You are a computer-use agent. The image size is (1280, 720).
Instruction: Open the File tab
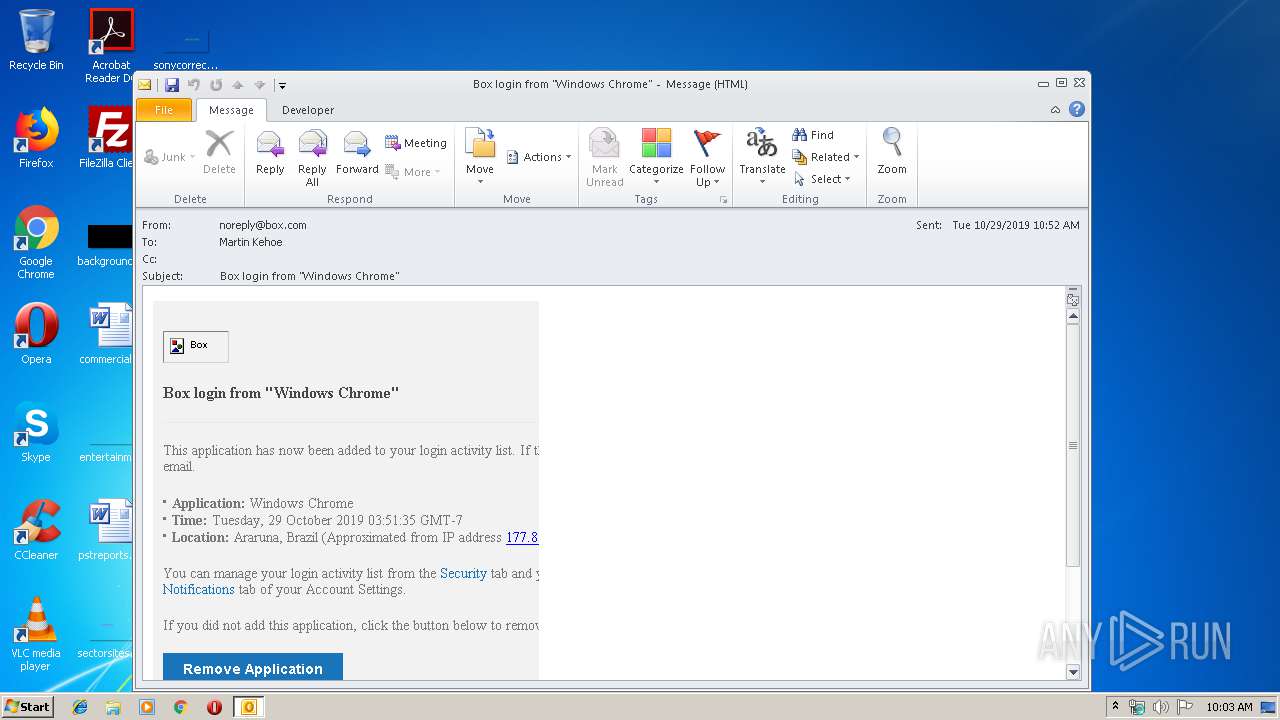(x=164, y=110)
